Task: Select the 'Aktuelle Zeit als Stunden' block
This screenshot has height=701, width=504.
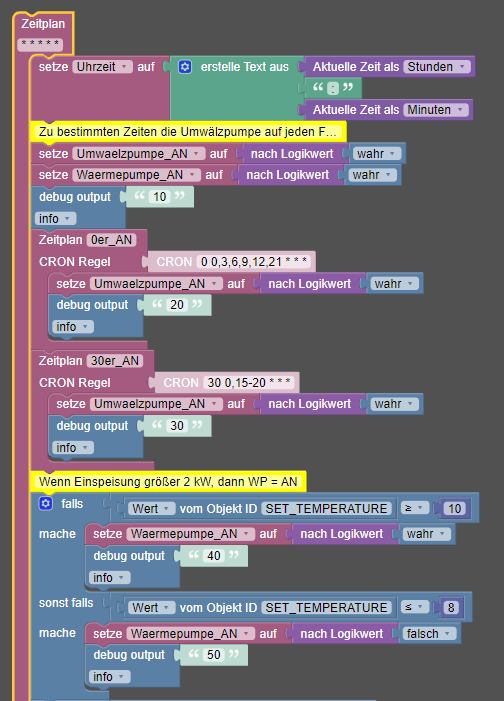Action: point(356,67)
